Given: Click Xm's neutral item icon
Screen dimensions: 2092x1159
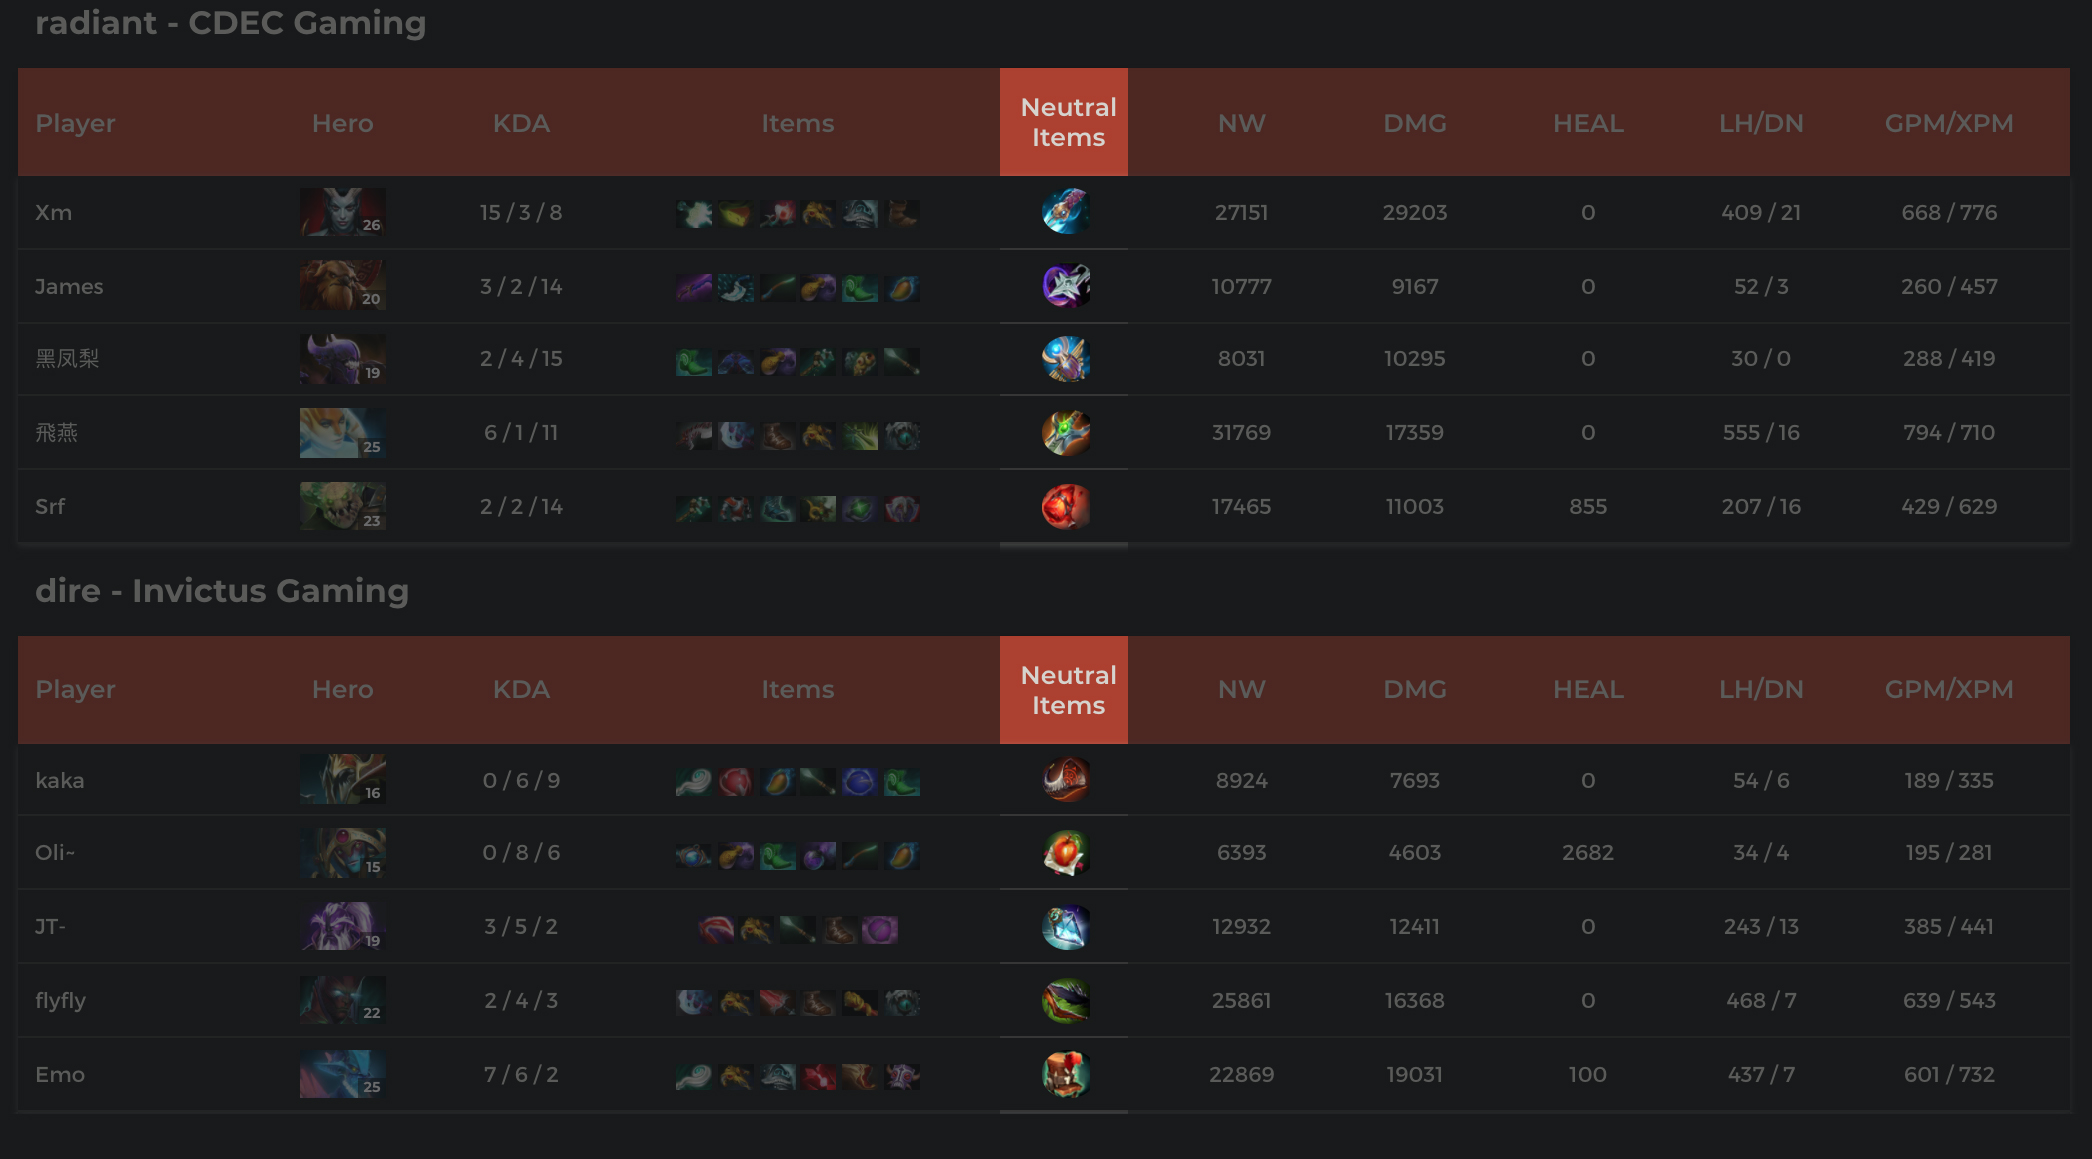Looking at the screenshot, I should point(1065,212).
